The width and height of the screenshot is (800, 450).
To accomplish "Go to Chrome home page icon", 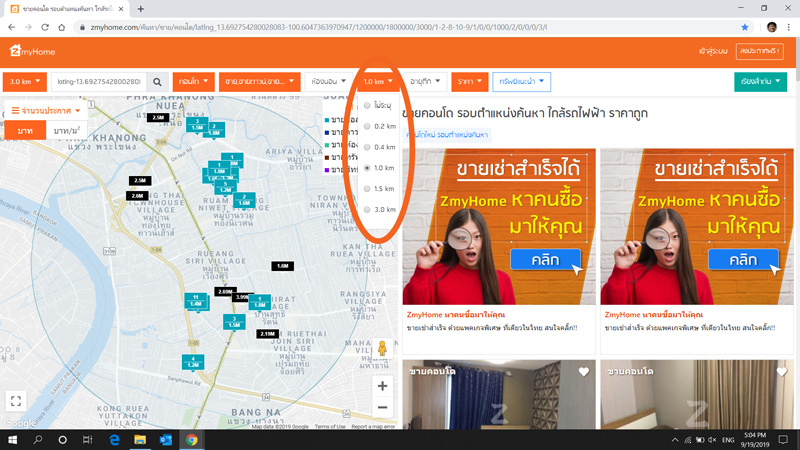I will (62, 27).
